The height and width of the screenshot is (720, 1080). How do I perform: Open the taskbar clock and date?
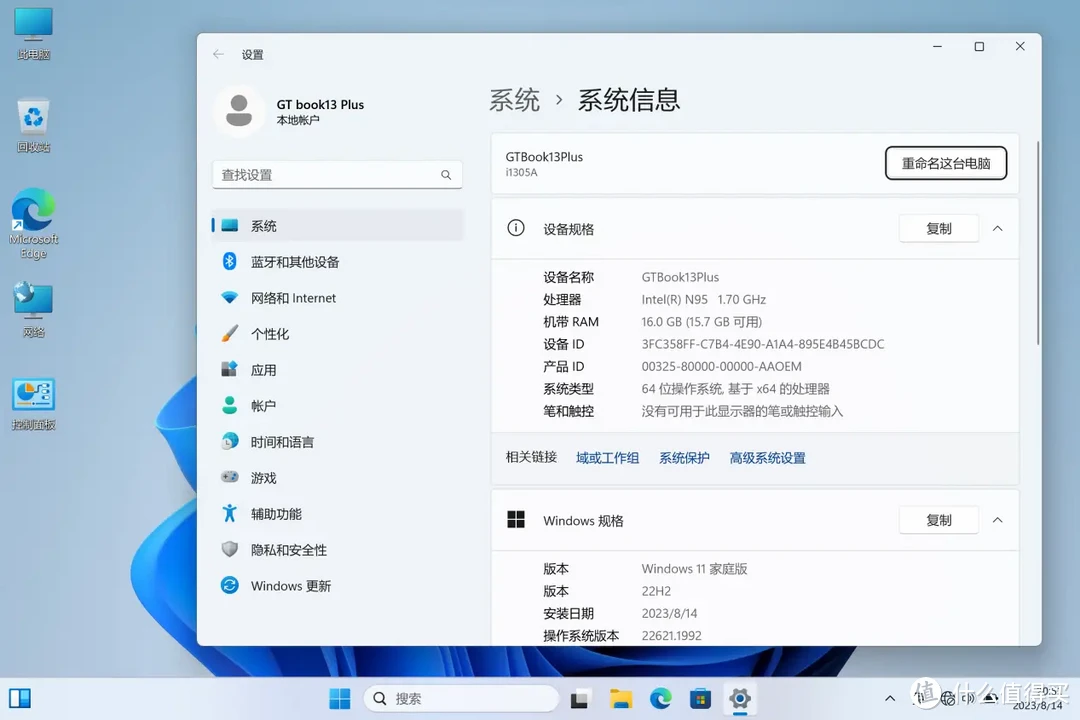pyautogui.click(x=1038, y=699)
